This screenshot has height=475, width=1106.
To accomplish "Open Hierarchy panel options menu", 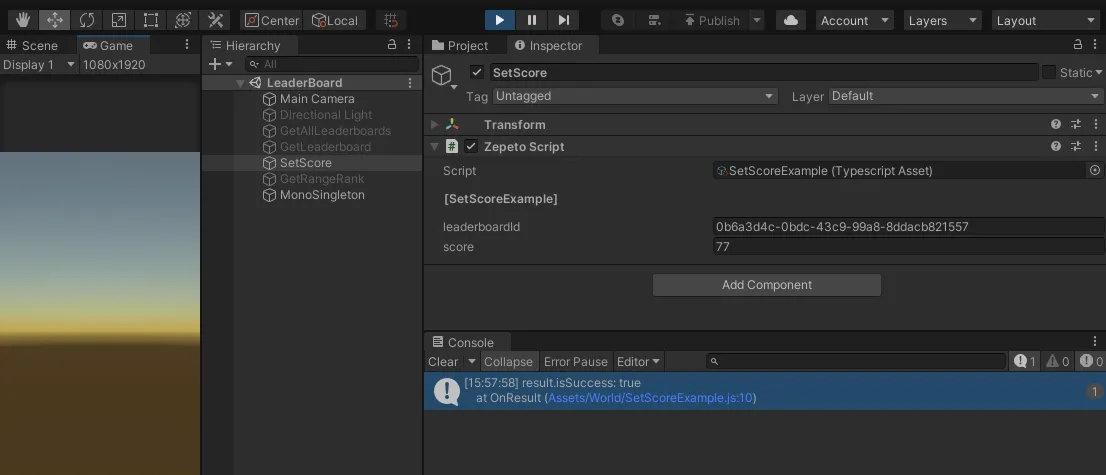I will click(x=411, y=44).
